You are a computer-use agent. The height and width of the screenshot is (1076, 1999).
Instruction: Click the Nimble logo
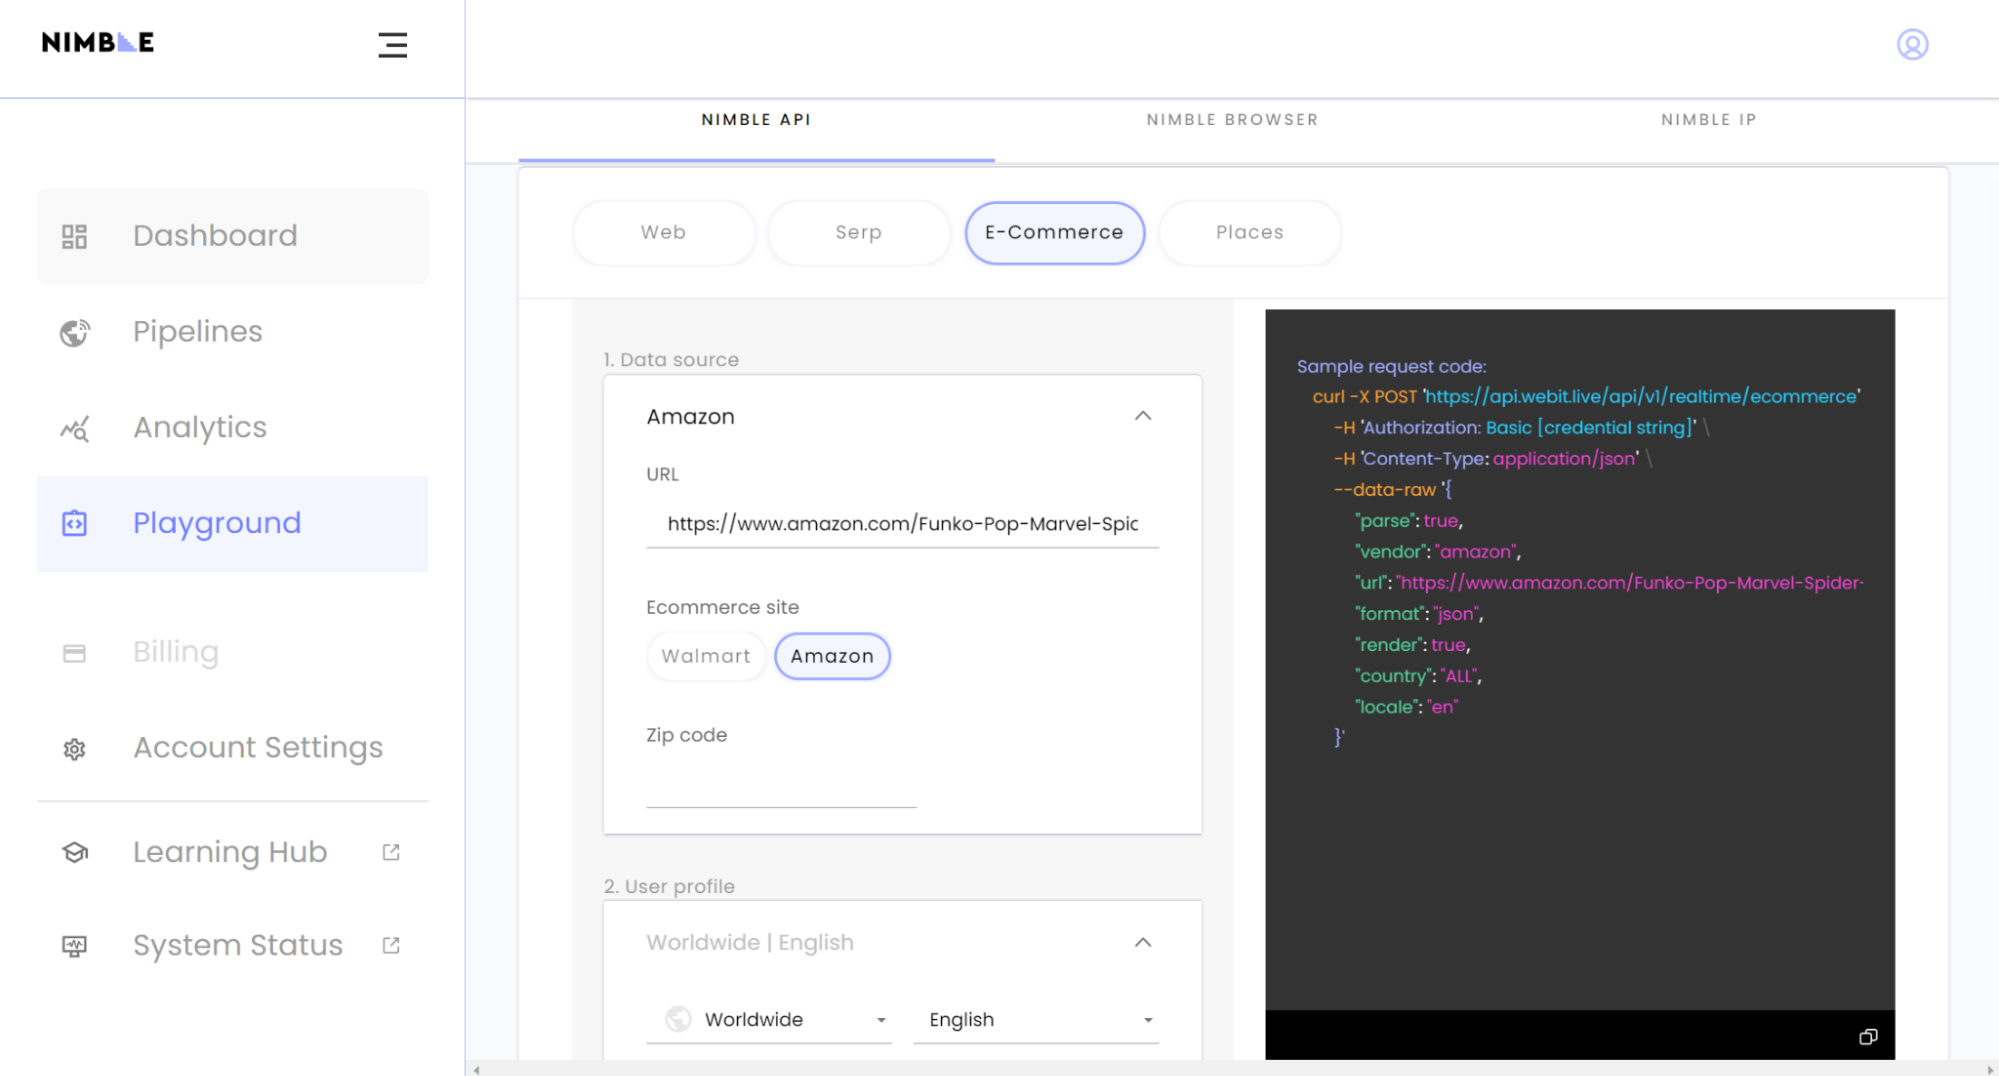coord(98,42)
